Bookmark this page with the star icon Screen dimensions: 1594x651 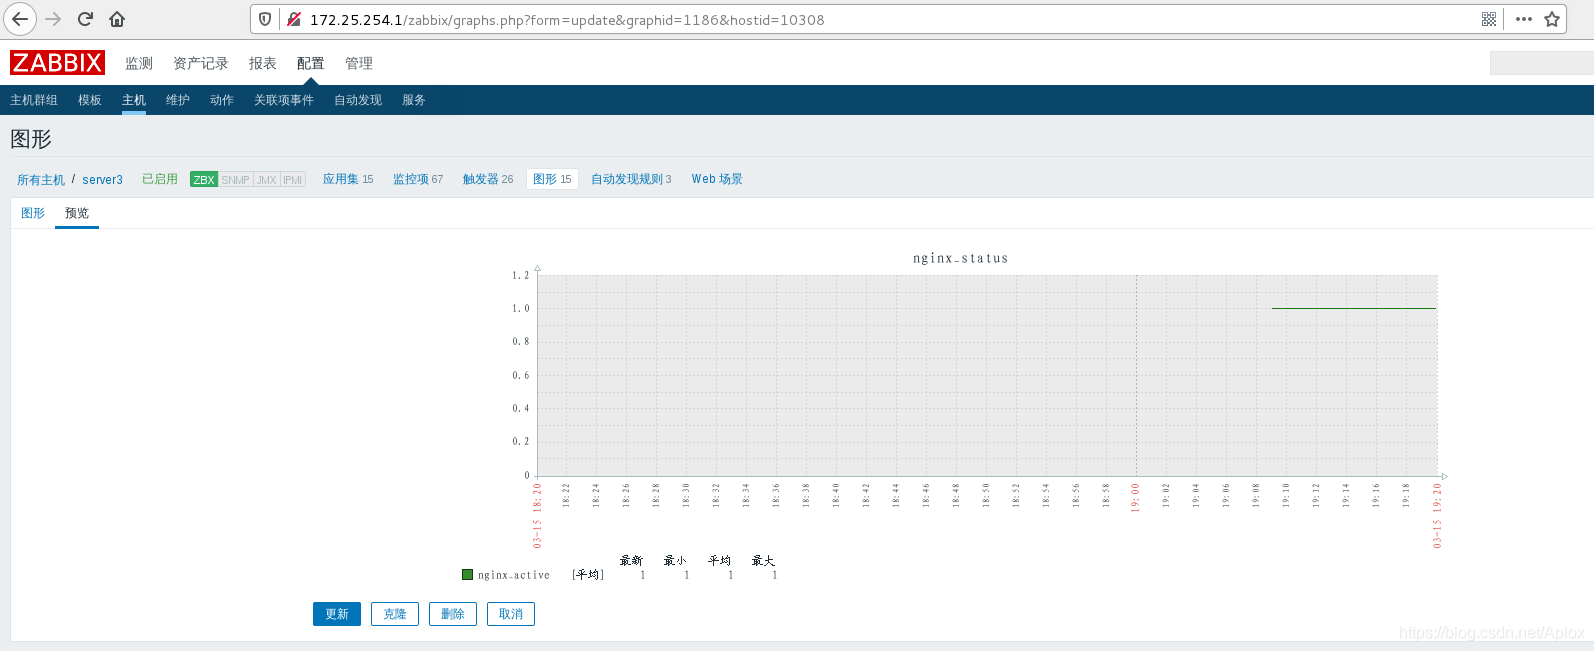pos(1552,19)
